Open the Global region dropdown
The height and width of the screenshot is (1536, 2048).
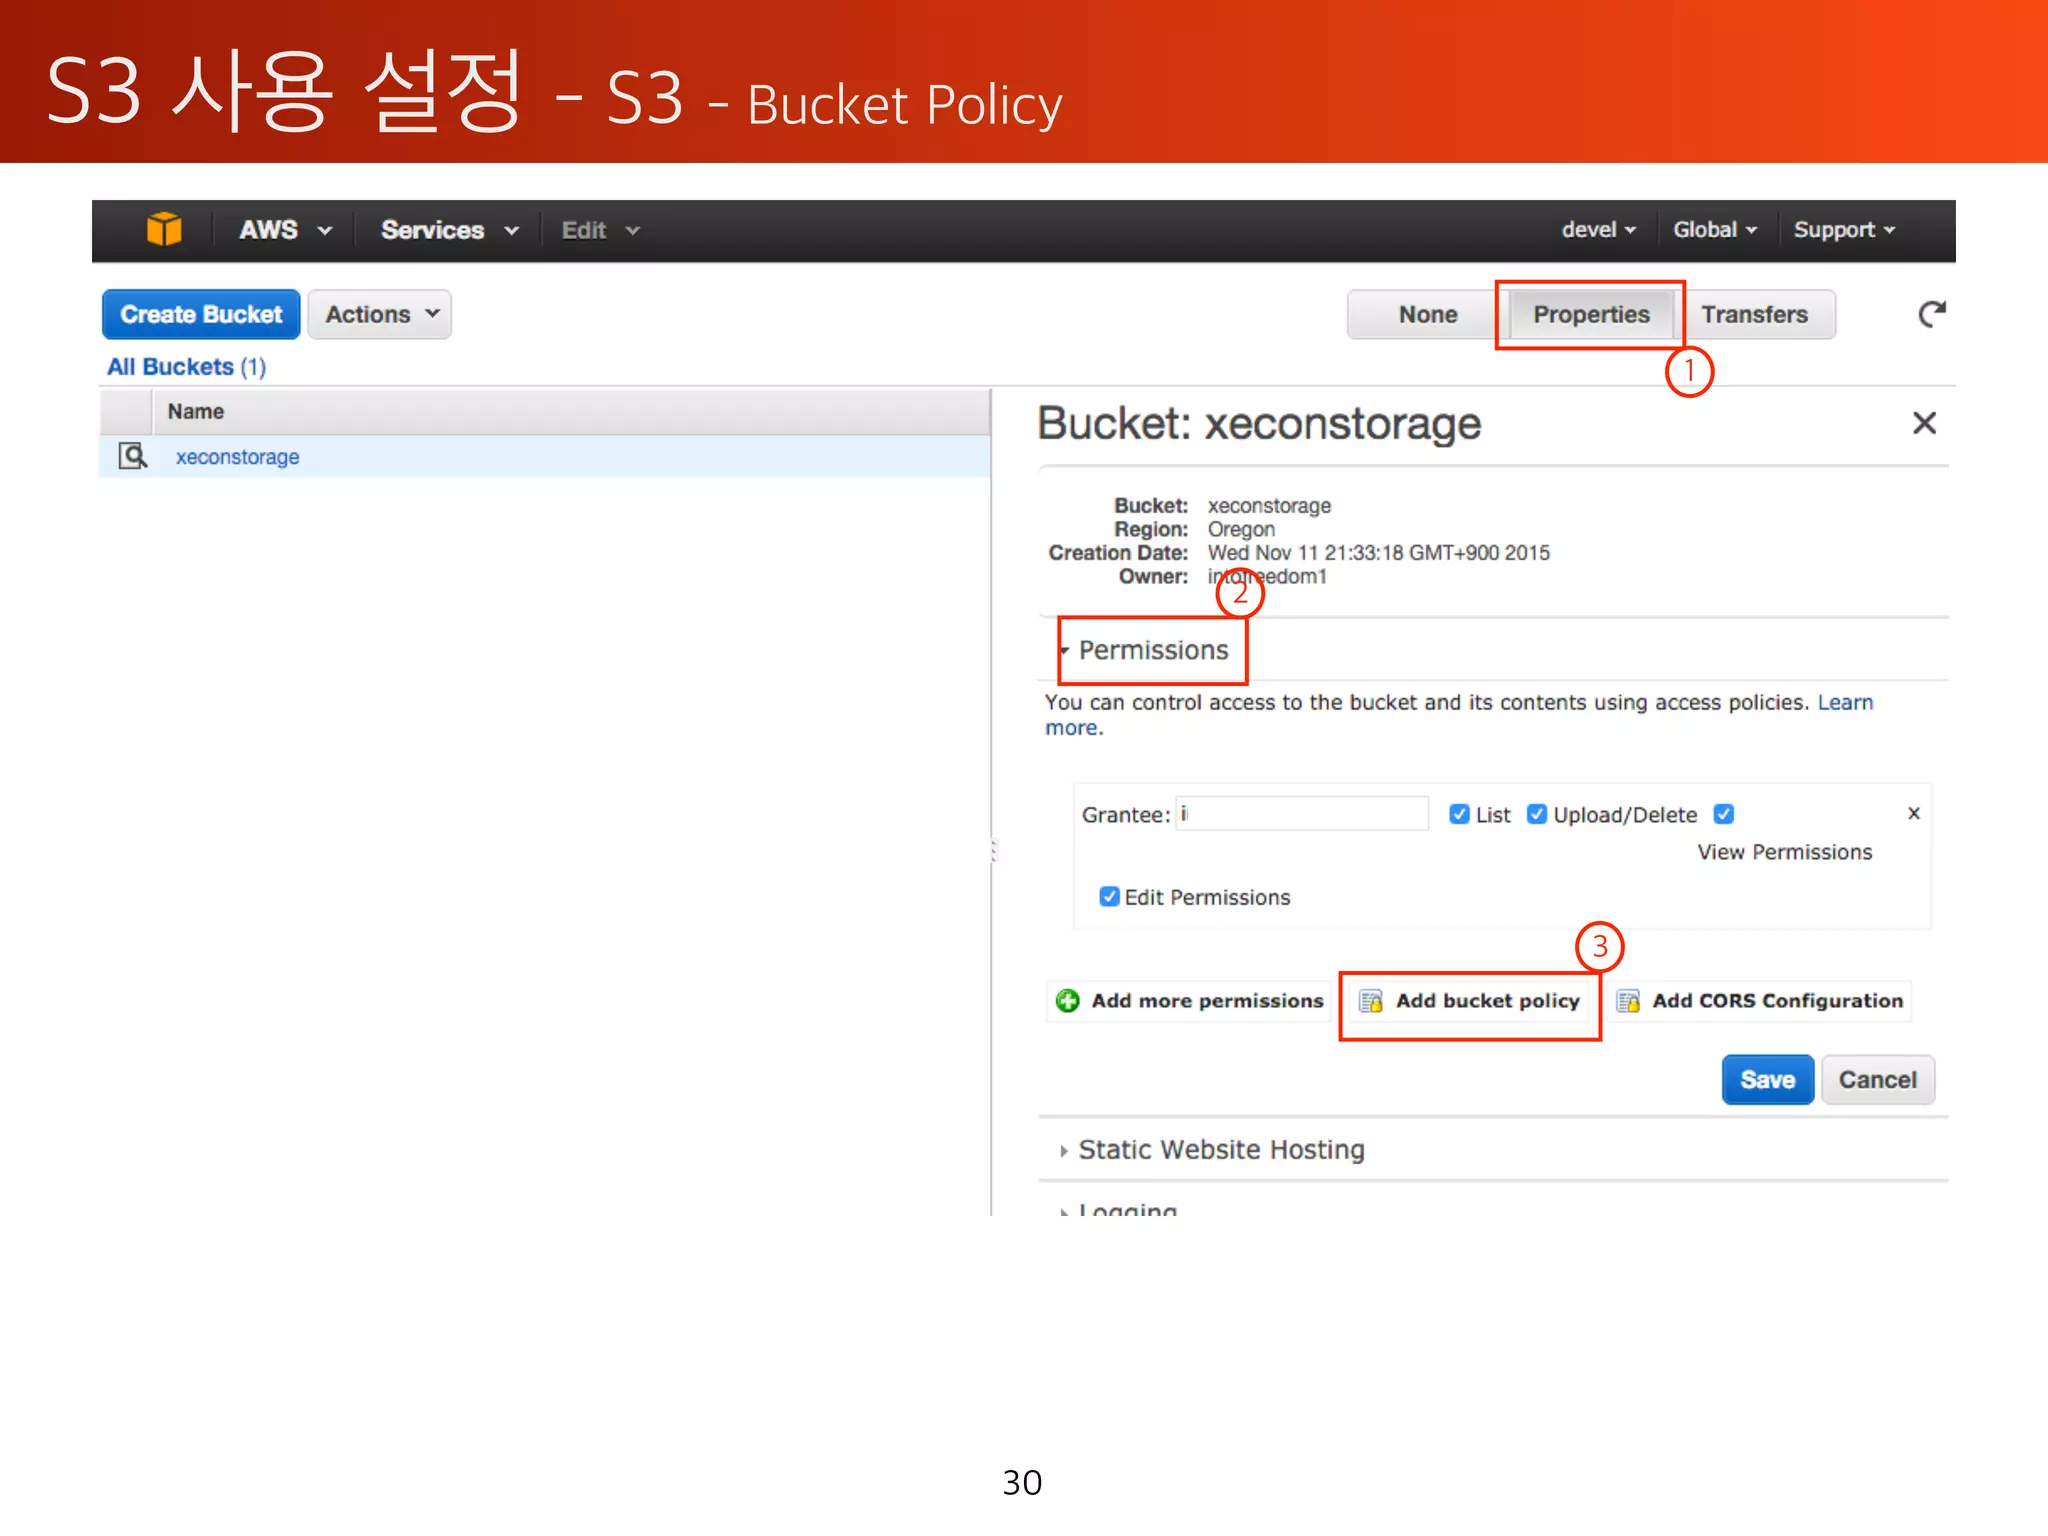(1715, 230)
